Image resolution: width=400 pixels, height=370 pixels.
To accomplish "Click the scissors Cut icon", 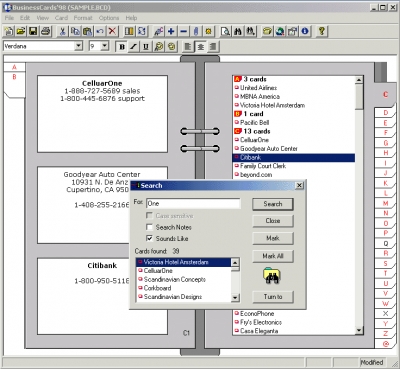I will (62, 31).
